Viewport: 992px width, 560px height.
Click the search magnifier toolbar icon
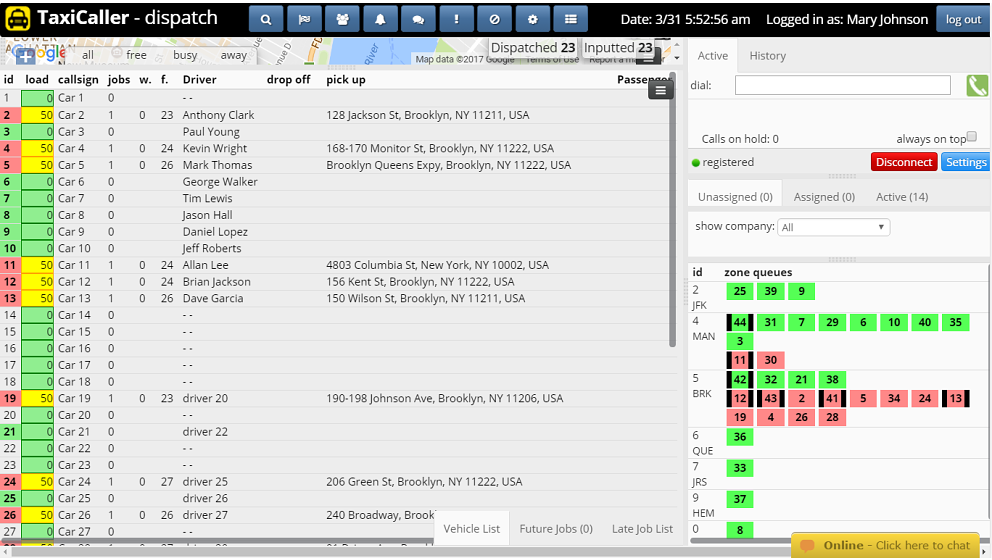pos(266,19)
